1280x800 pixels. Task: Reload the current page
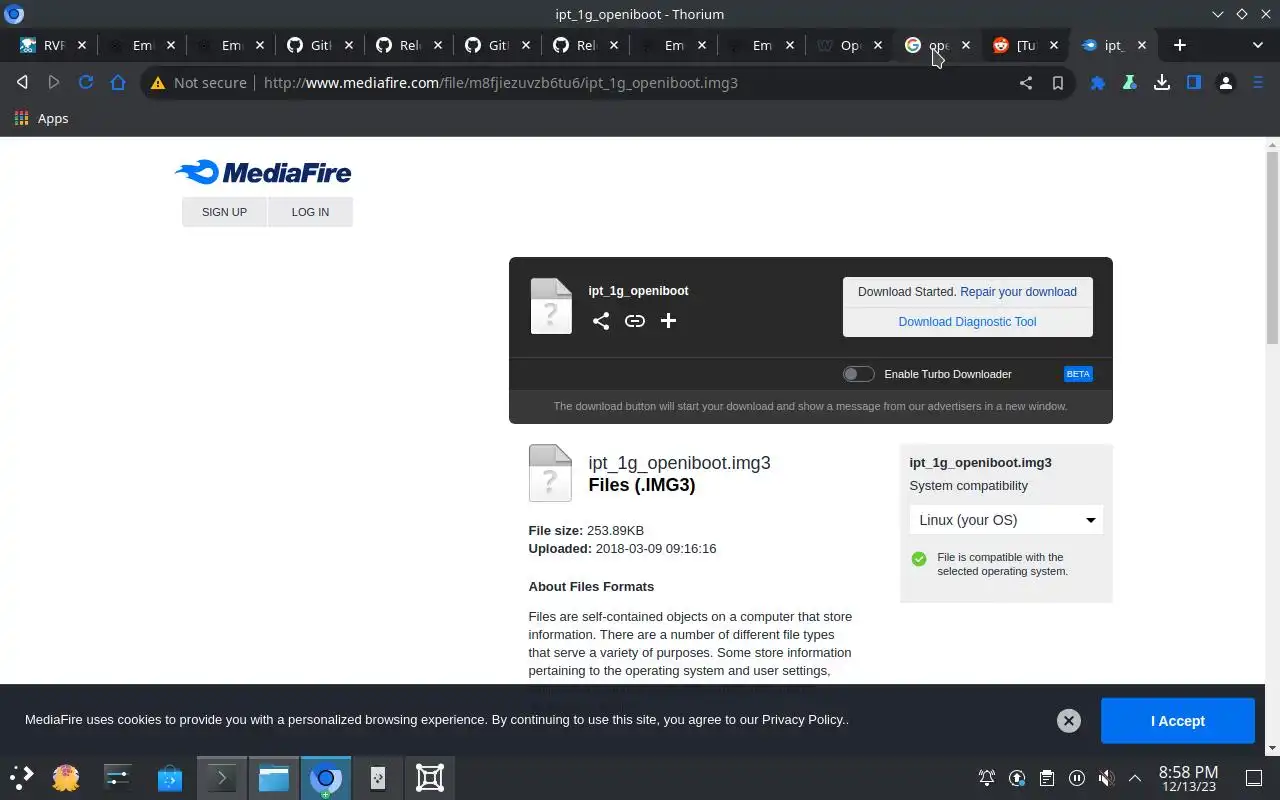point(86,83)
